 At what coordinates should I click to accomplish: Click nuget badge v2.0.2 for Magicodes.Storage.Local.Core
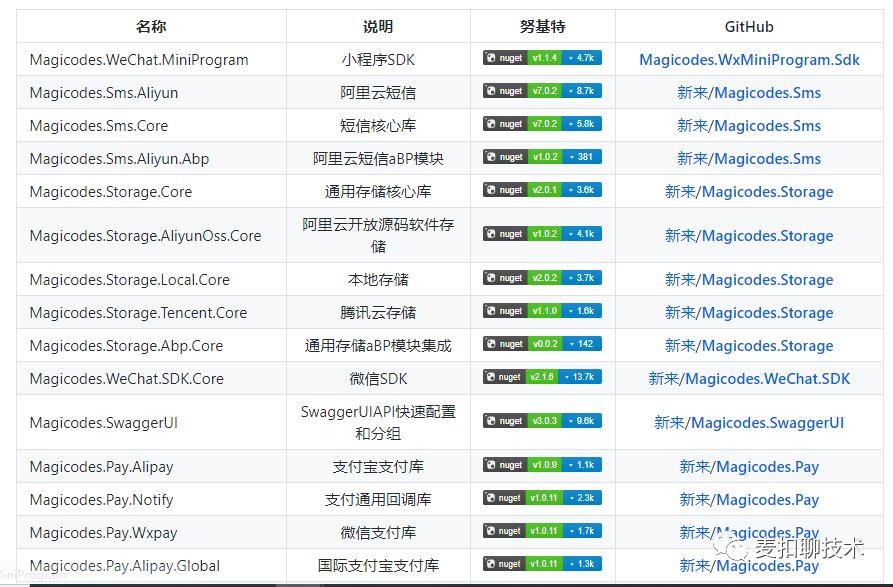click(x=542, y=278)
